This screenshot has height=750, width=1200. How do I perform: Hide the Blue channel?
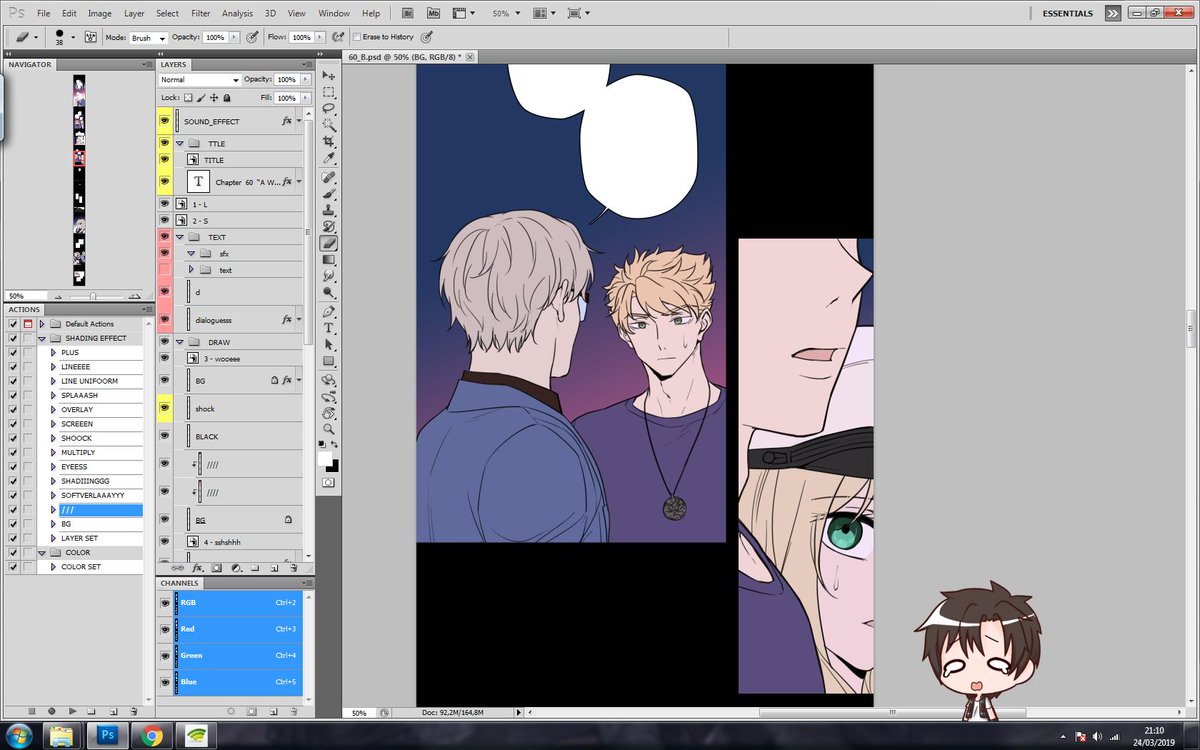coord(165,682)
